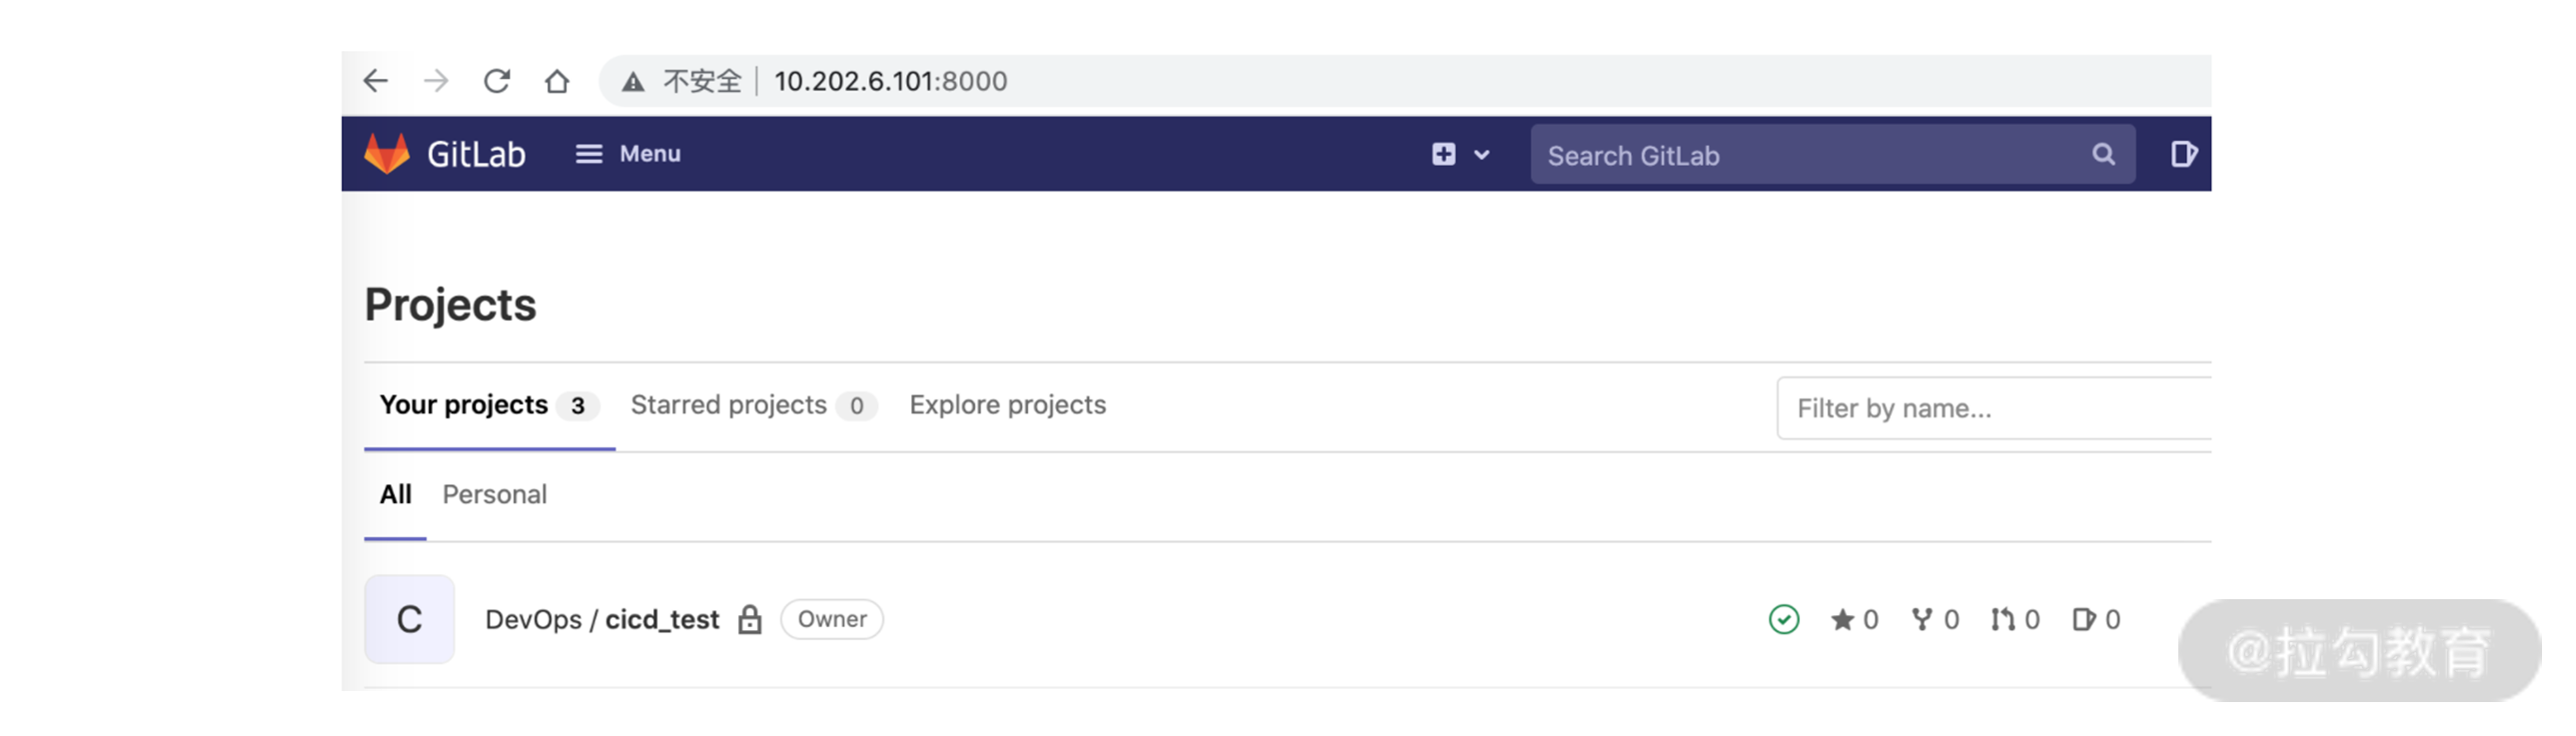
Task: Open the GitLab Menu hamburger
Action: (628, 154)
